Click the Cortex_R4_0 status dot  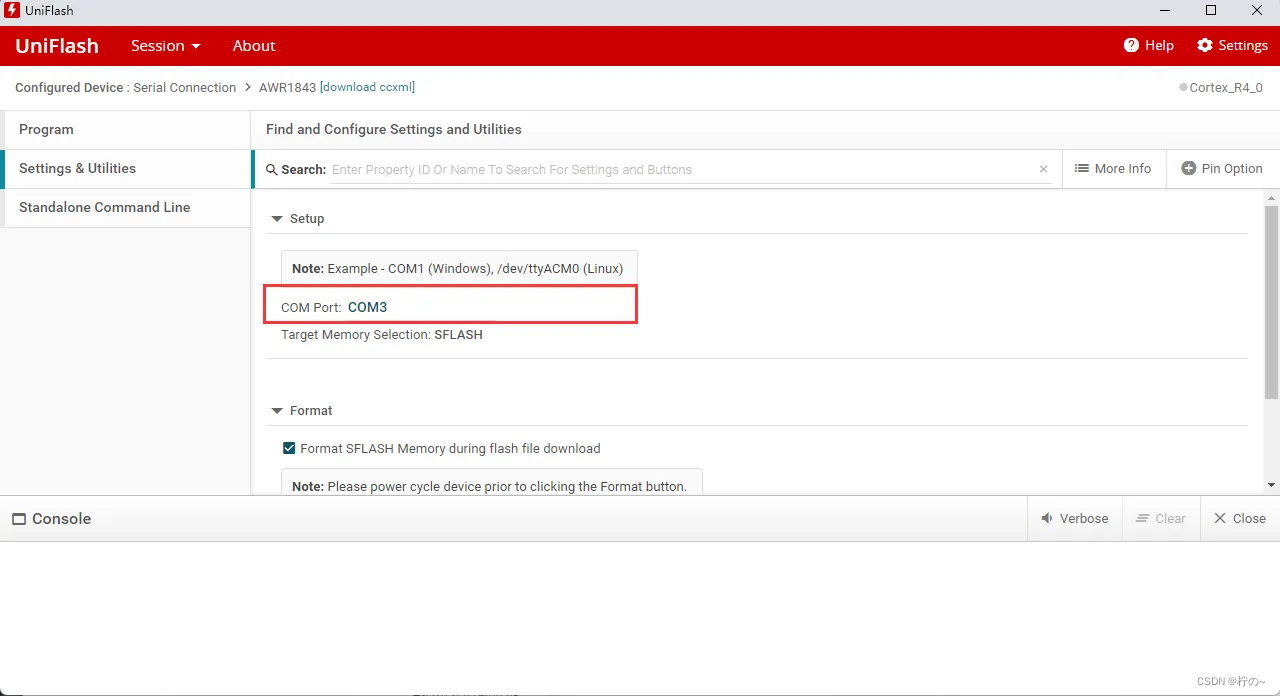point(1184,88)
